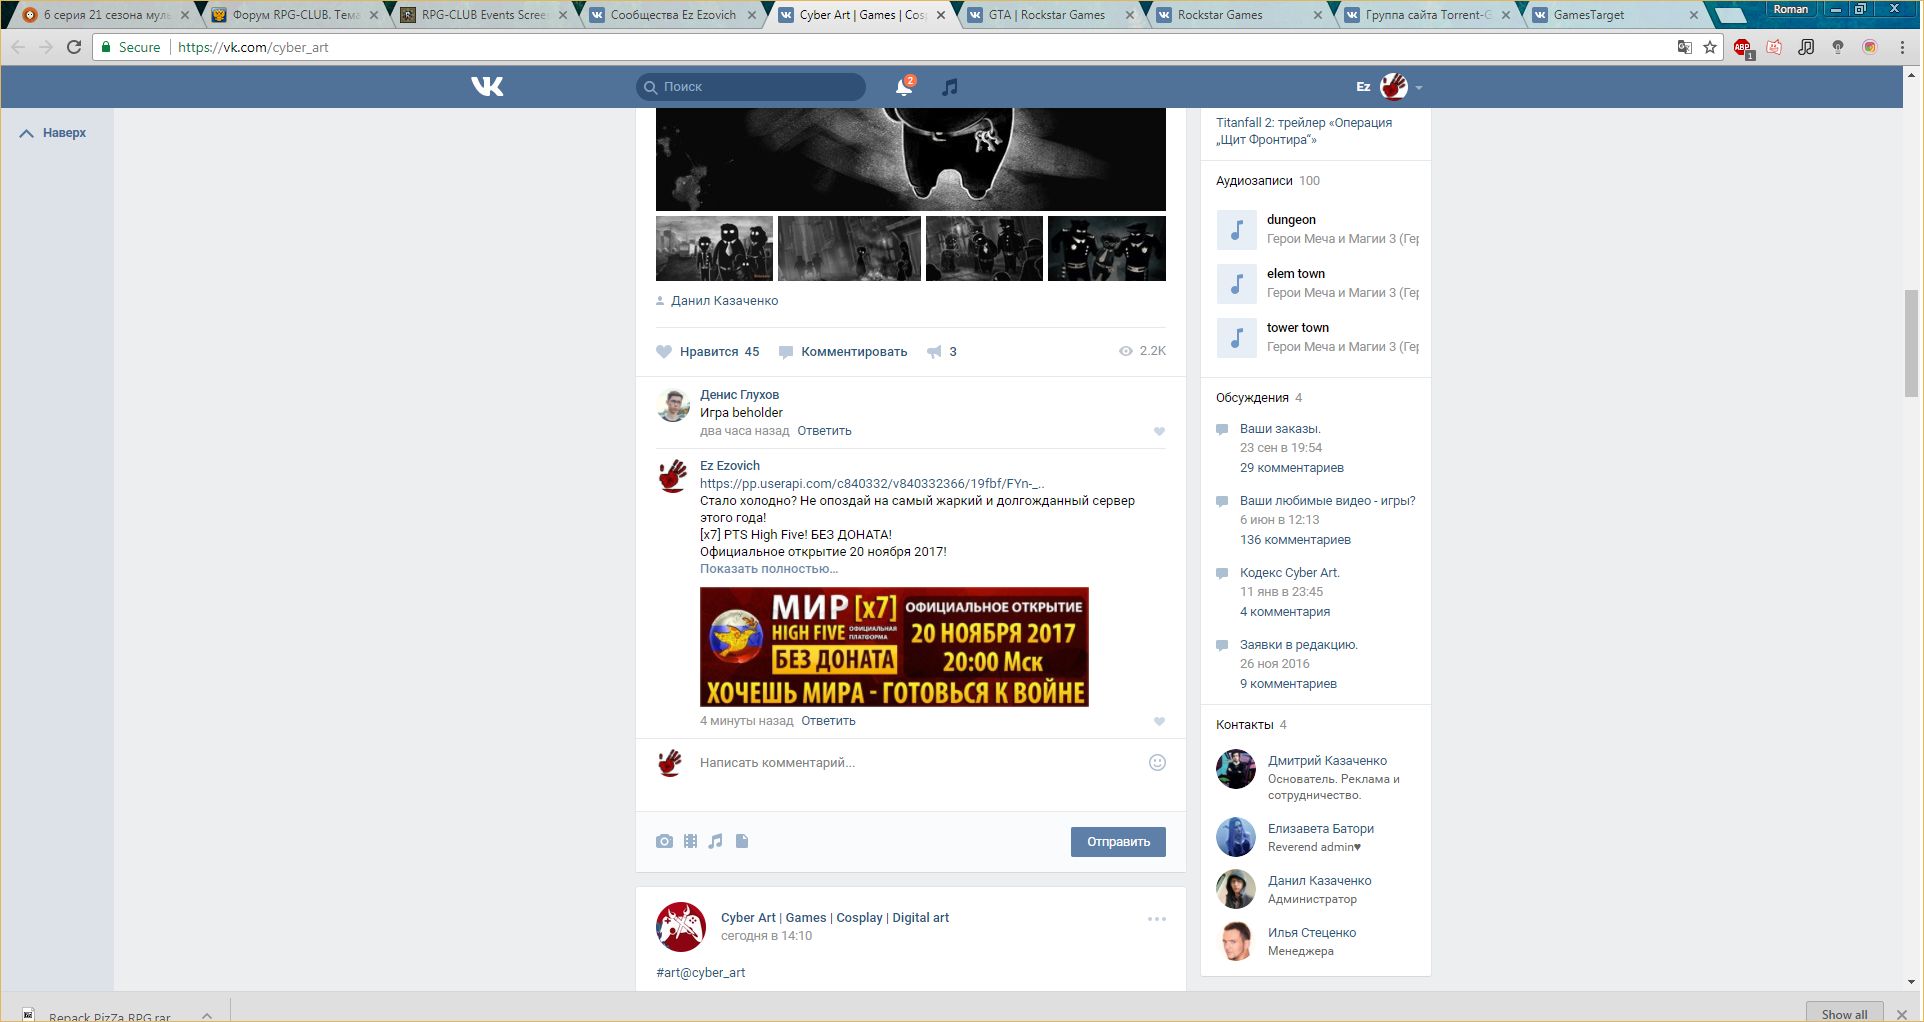Play the dungeon audio track
The height and width of the screenshot is (1022, 1924).
1236,230
